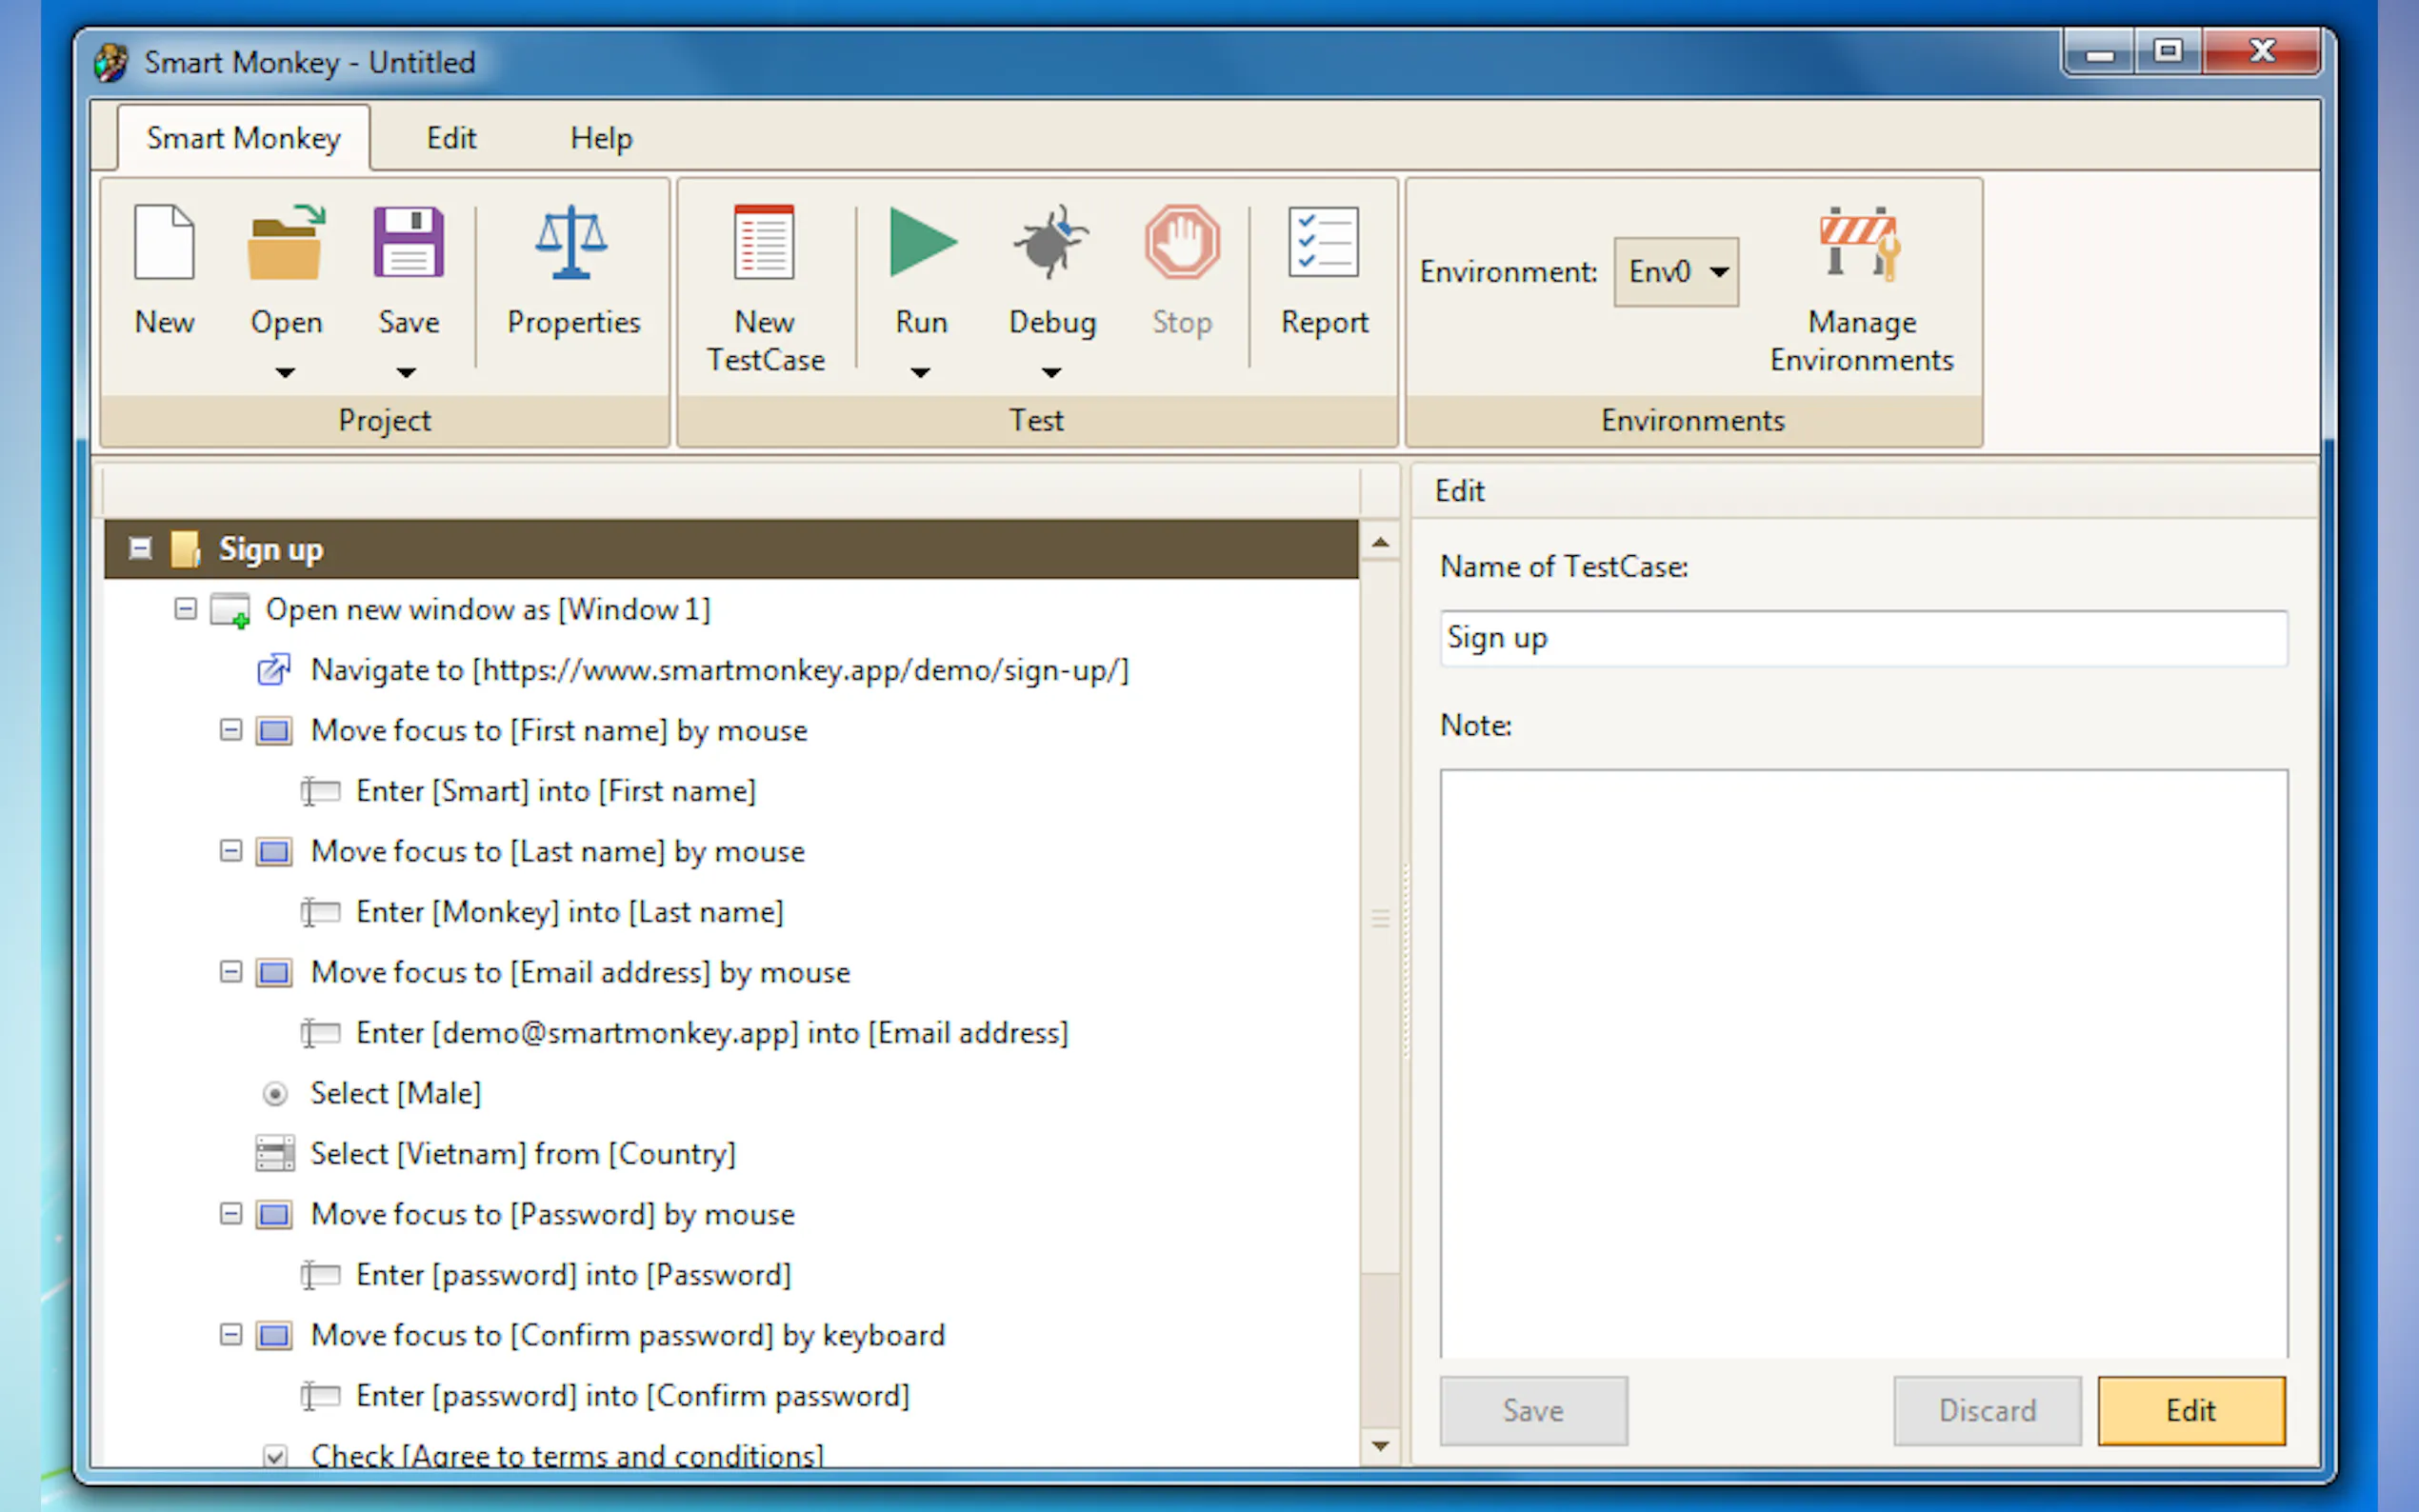This screenshot has width=2419, height=1512.
Task: Click text-field icon of Enter [Monkey] step
Action: (x=320, y=912)
